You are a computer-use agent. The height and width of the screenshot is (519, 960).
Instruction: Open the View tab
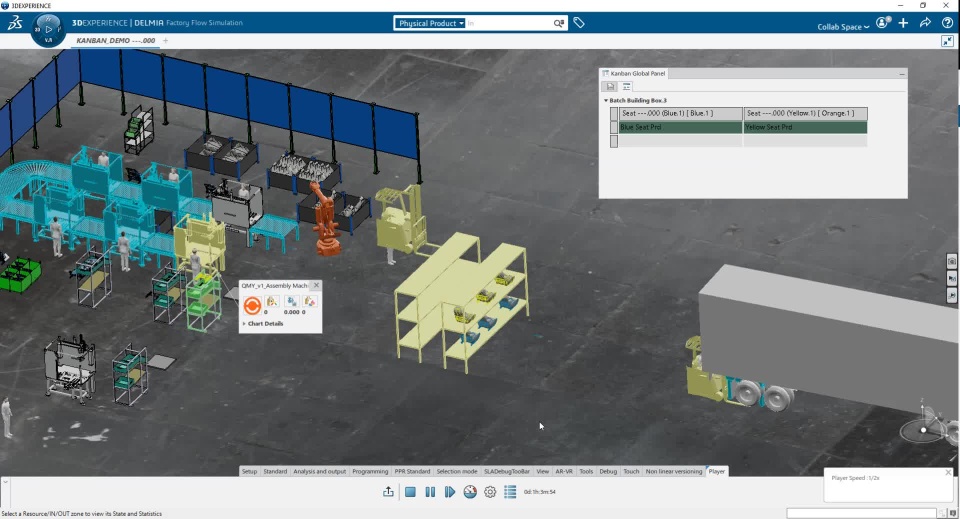[542, 471]
